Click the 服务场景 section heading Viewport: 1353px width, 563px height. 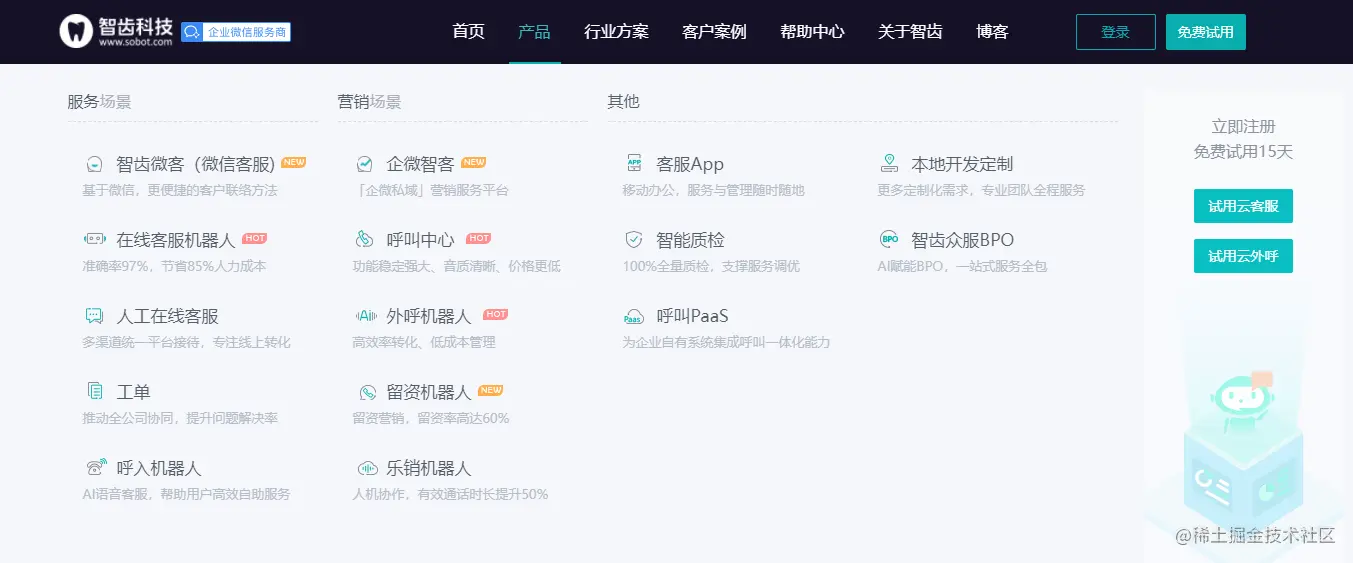[x=99, y=101]
